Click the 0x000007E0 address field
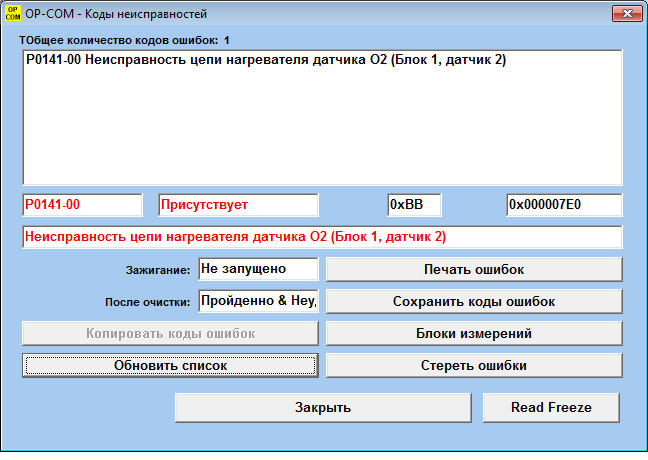Viewport: 648px width, 460px height. (564, 205)
